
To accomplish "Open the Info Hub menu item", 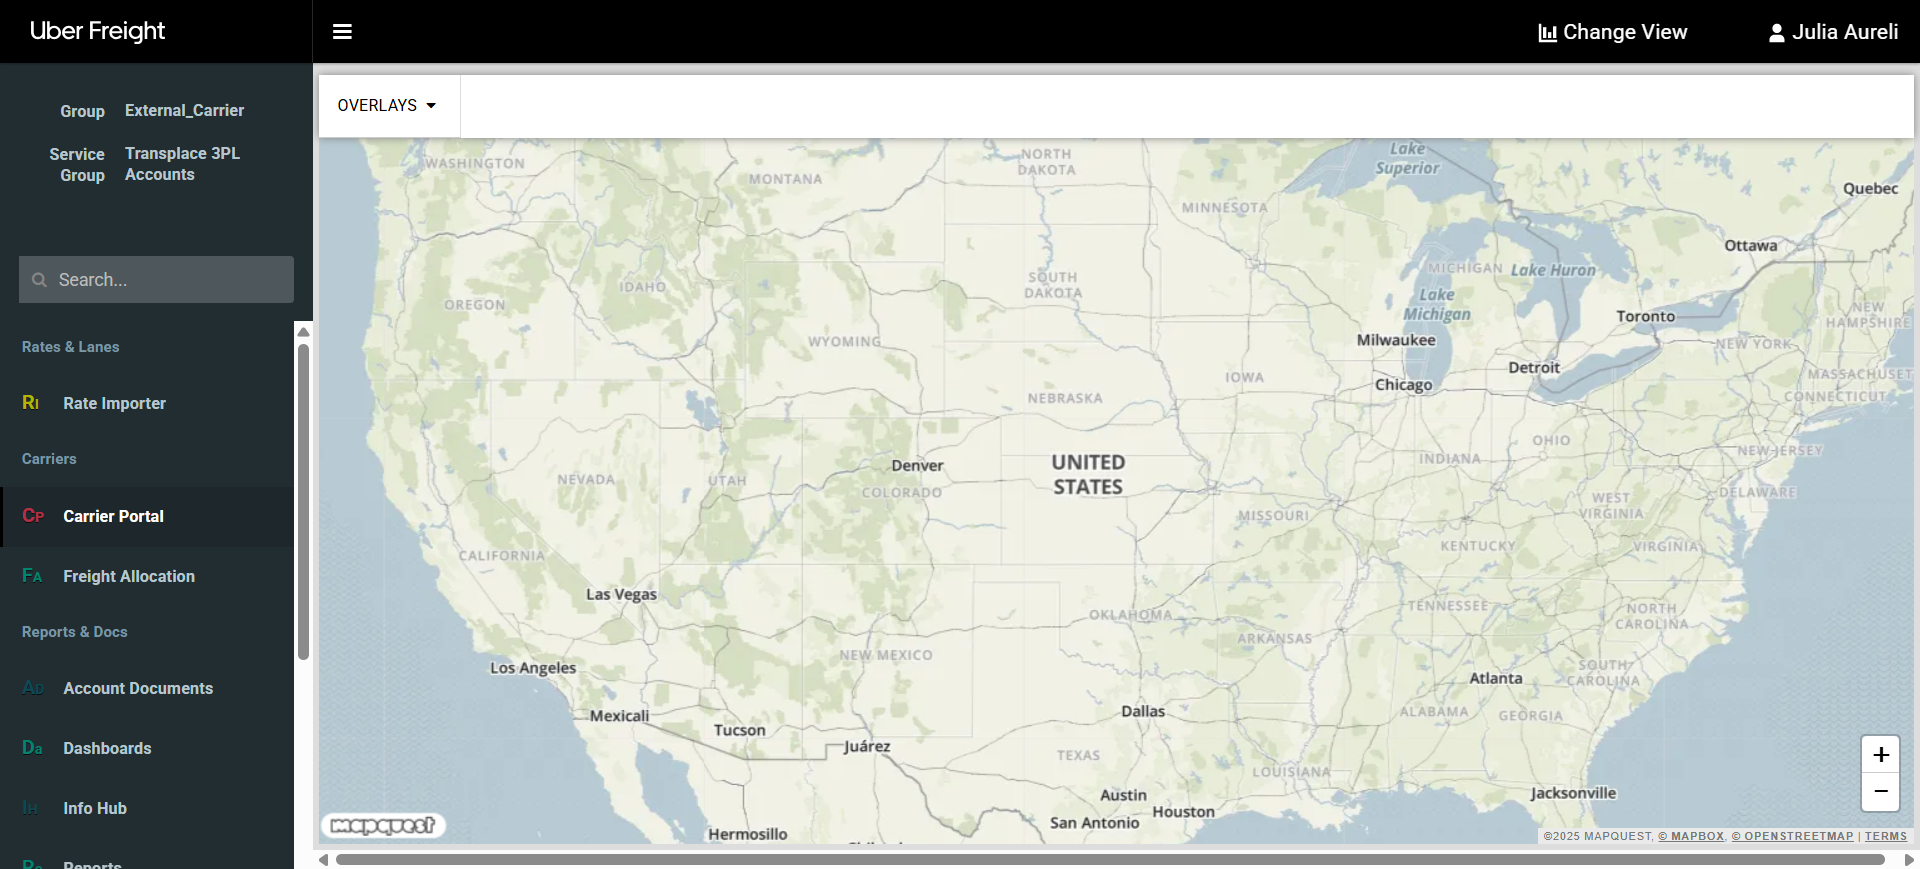I will pos(147,808).
